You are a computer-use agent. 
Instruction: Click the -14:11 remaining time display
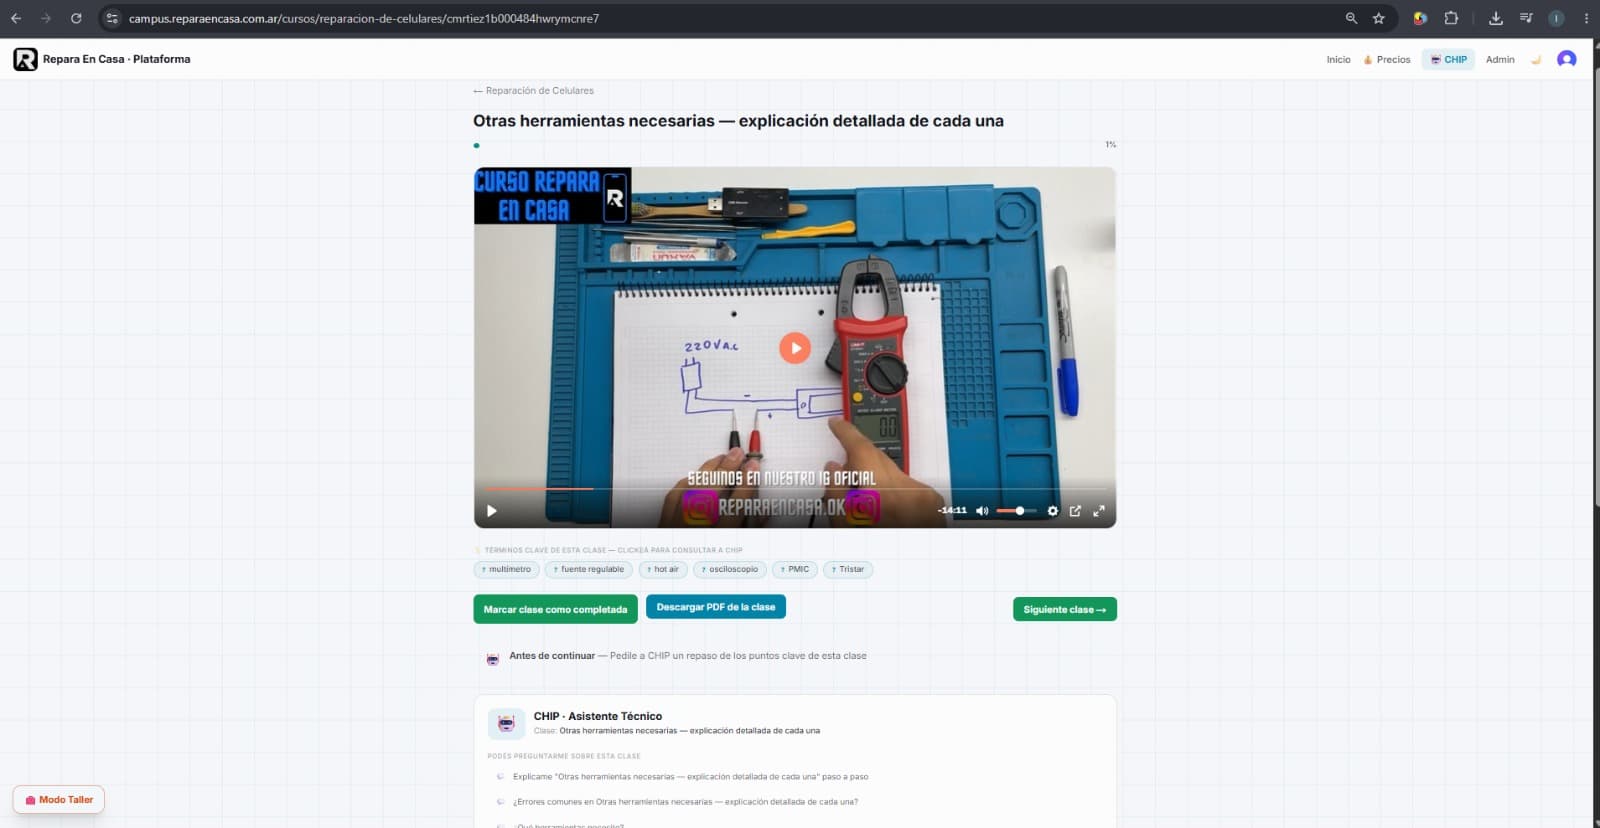pyautogui.click(x=952, y=511)
